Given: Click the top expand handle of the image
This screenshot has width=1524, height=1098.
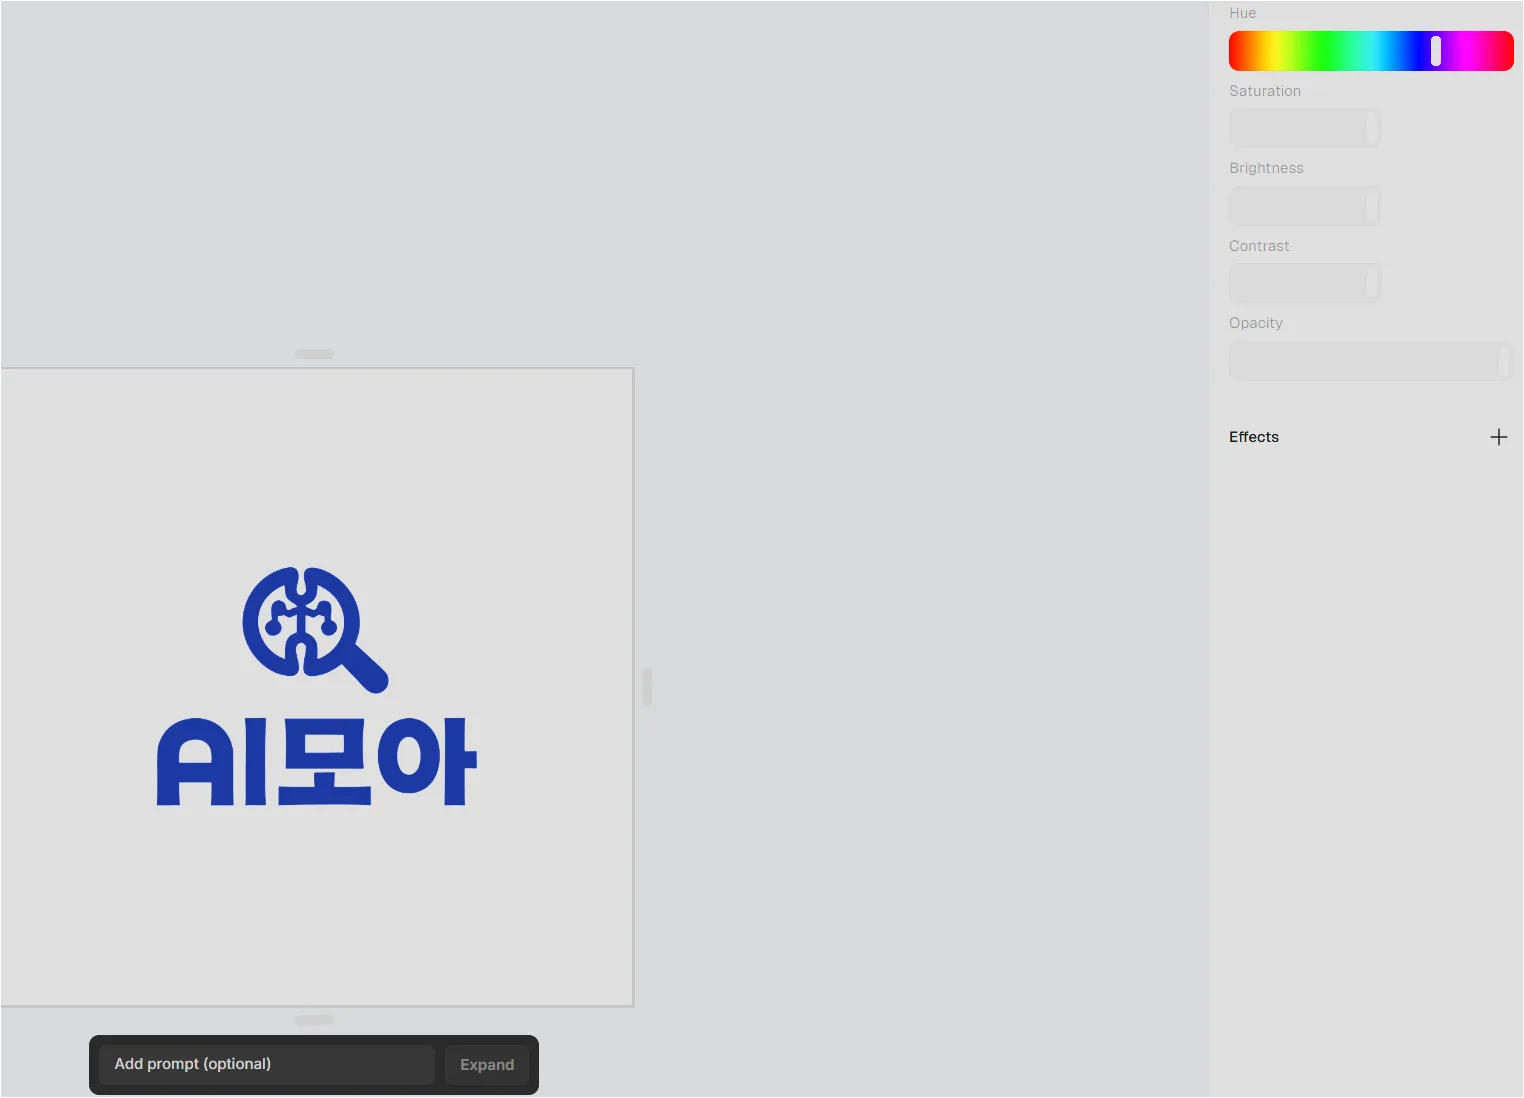Looking at the screenshot, I should point(314,354).
